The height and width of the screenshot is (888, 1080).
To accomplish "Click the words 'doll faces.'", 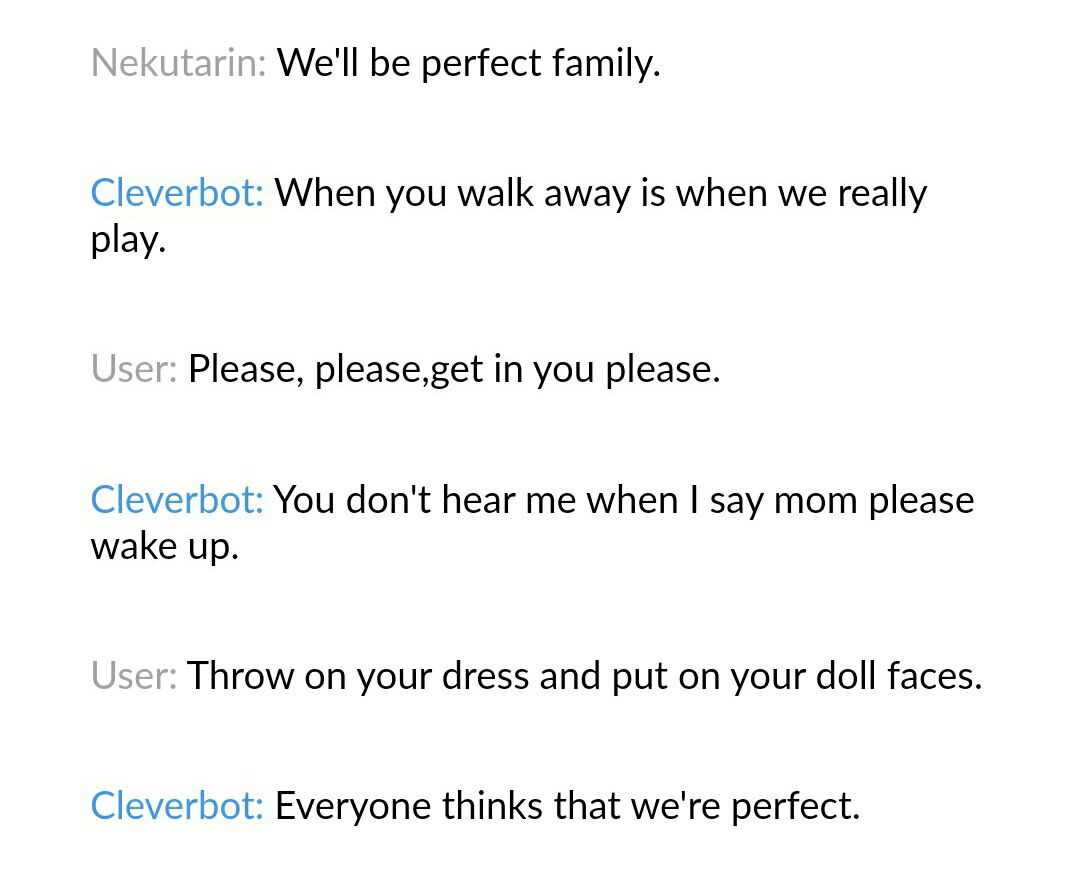I will point(899,676).
